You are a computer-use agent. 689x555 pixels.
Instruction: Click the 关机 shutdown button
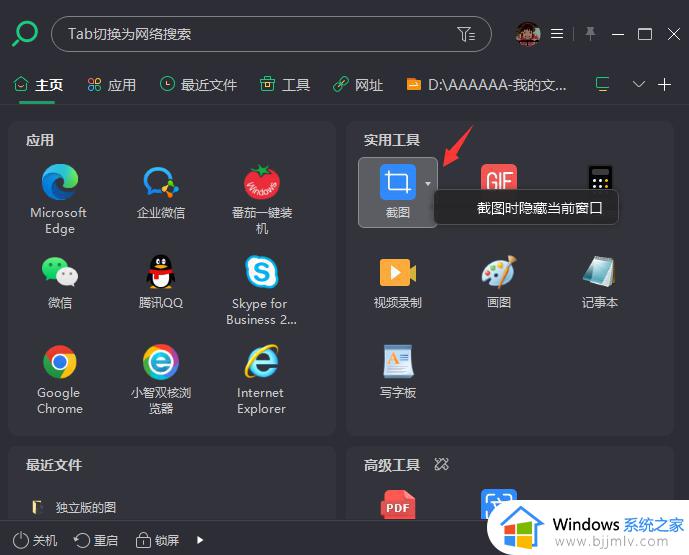click(35, 540)
